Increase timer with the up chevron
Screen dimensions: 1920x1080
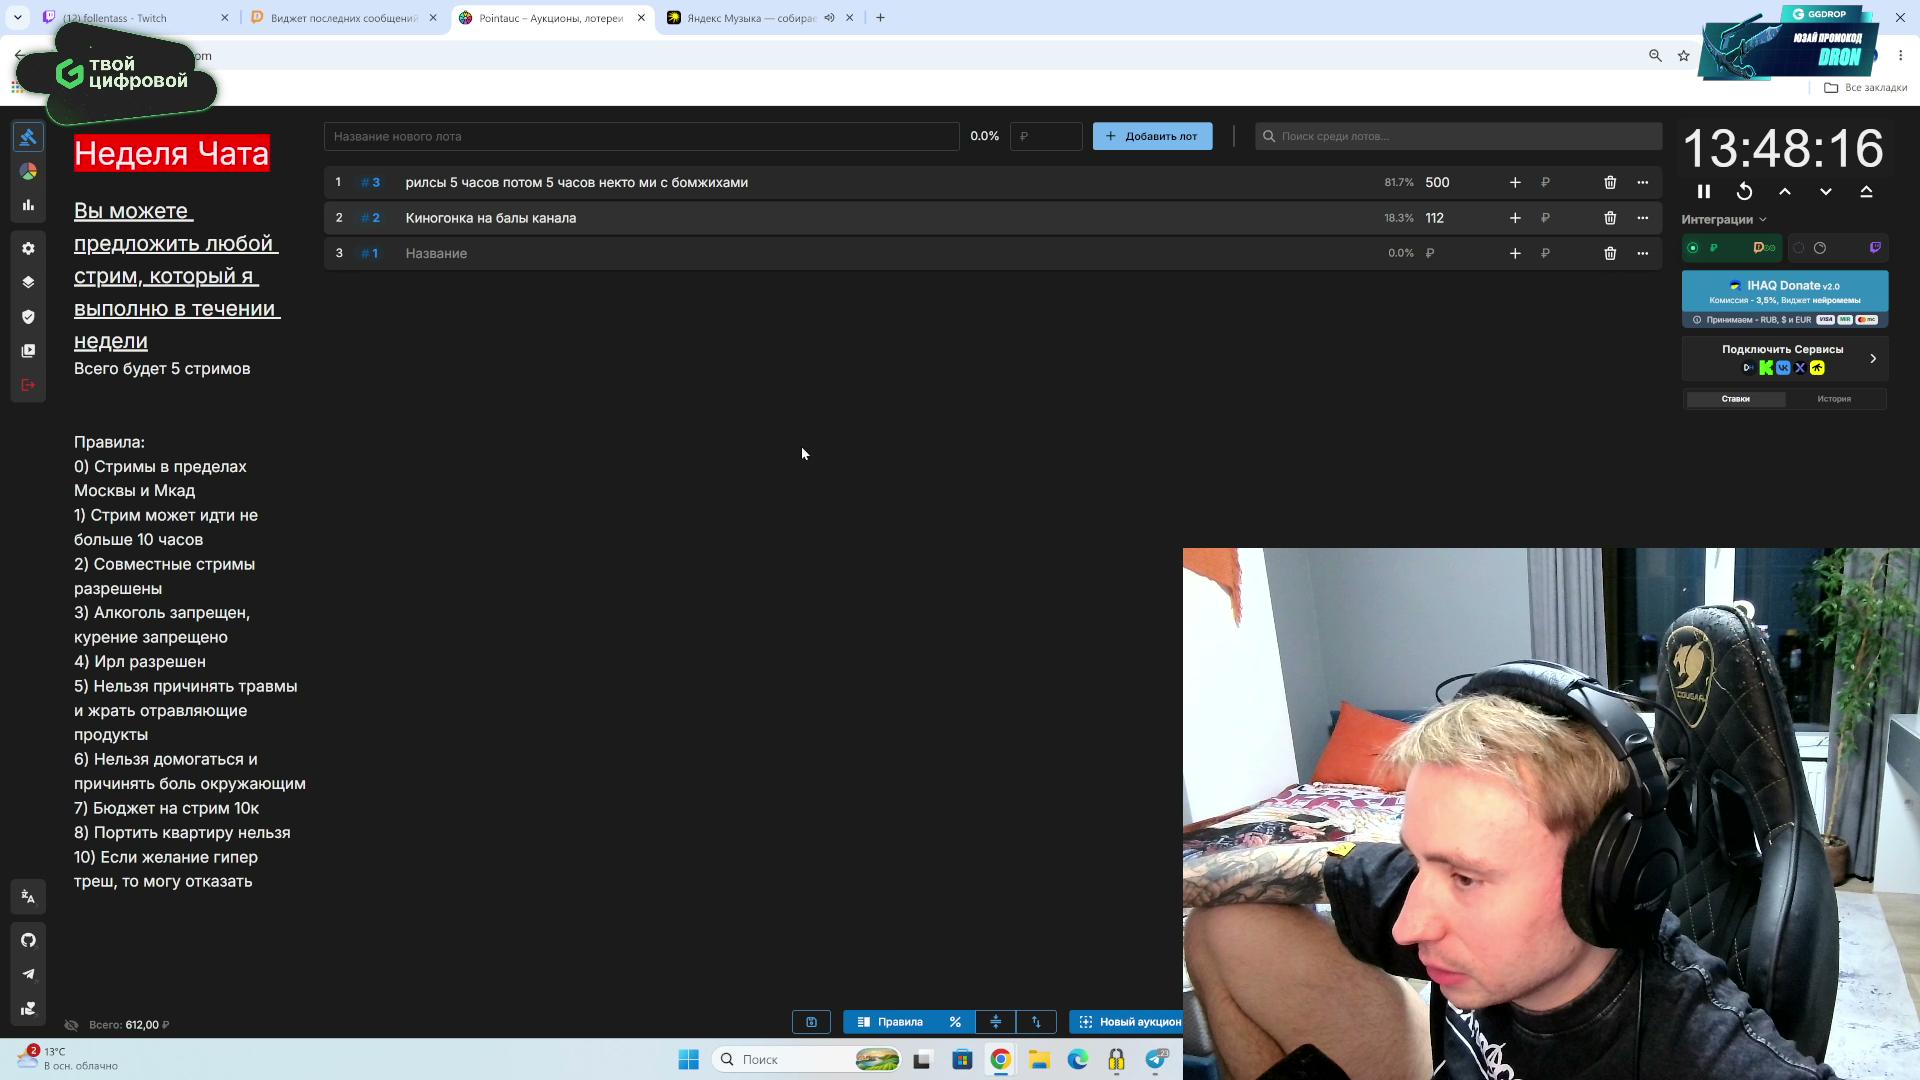[1785, 192]
